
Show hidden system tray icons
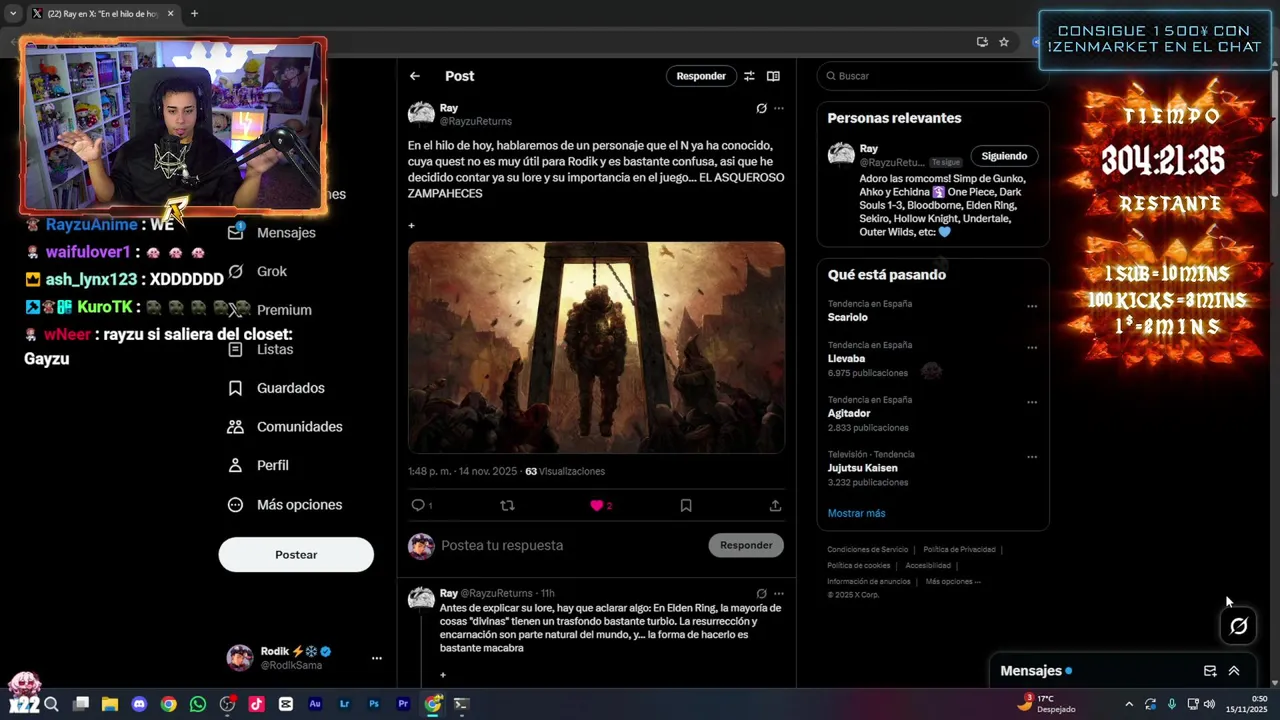point(1129,704)
